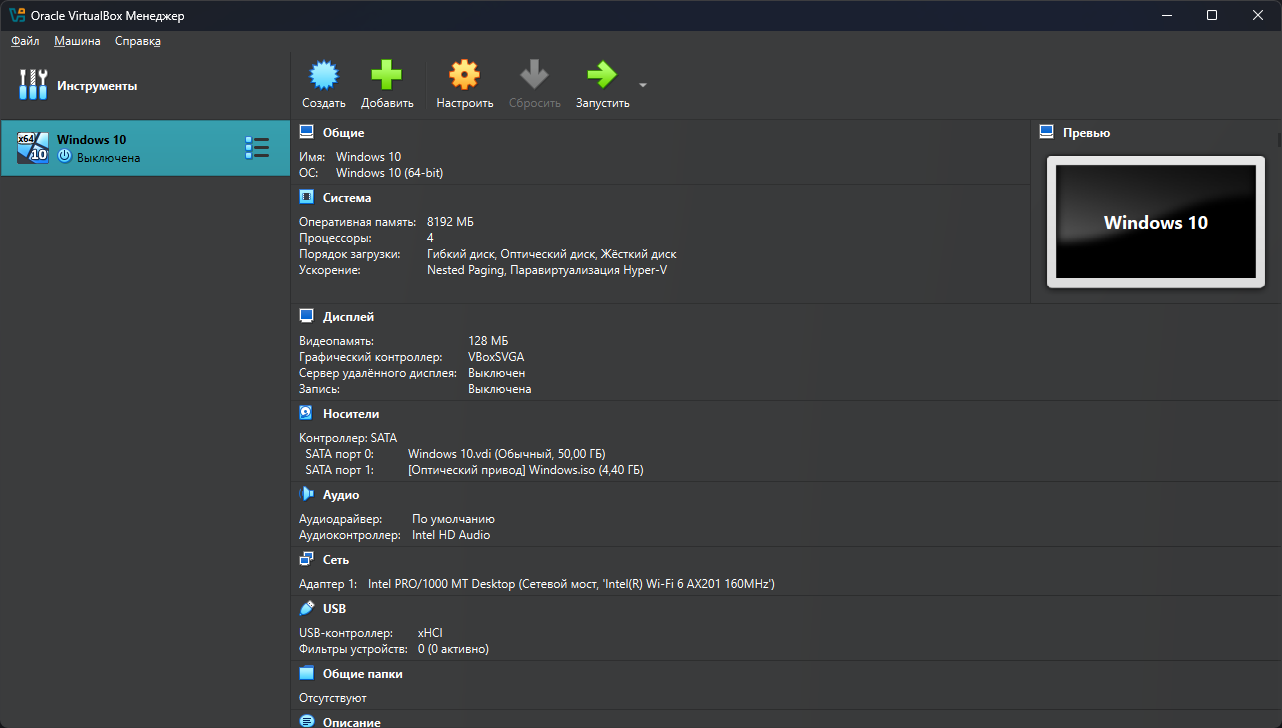The height and width of the screenshot is (728, 1282).
Task: Click the Превью header monitor icon
Action: click(x=1047, y=132)
